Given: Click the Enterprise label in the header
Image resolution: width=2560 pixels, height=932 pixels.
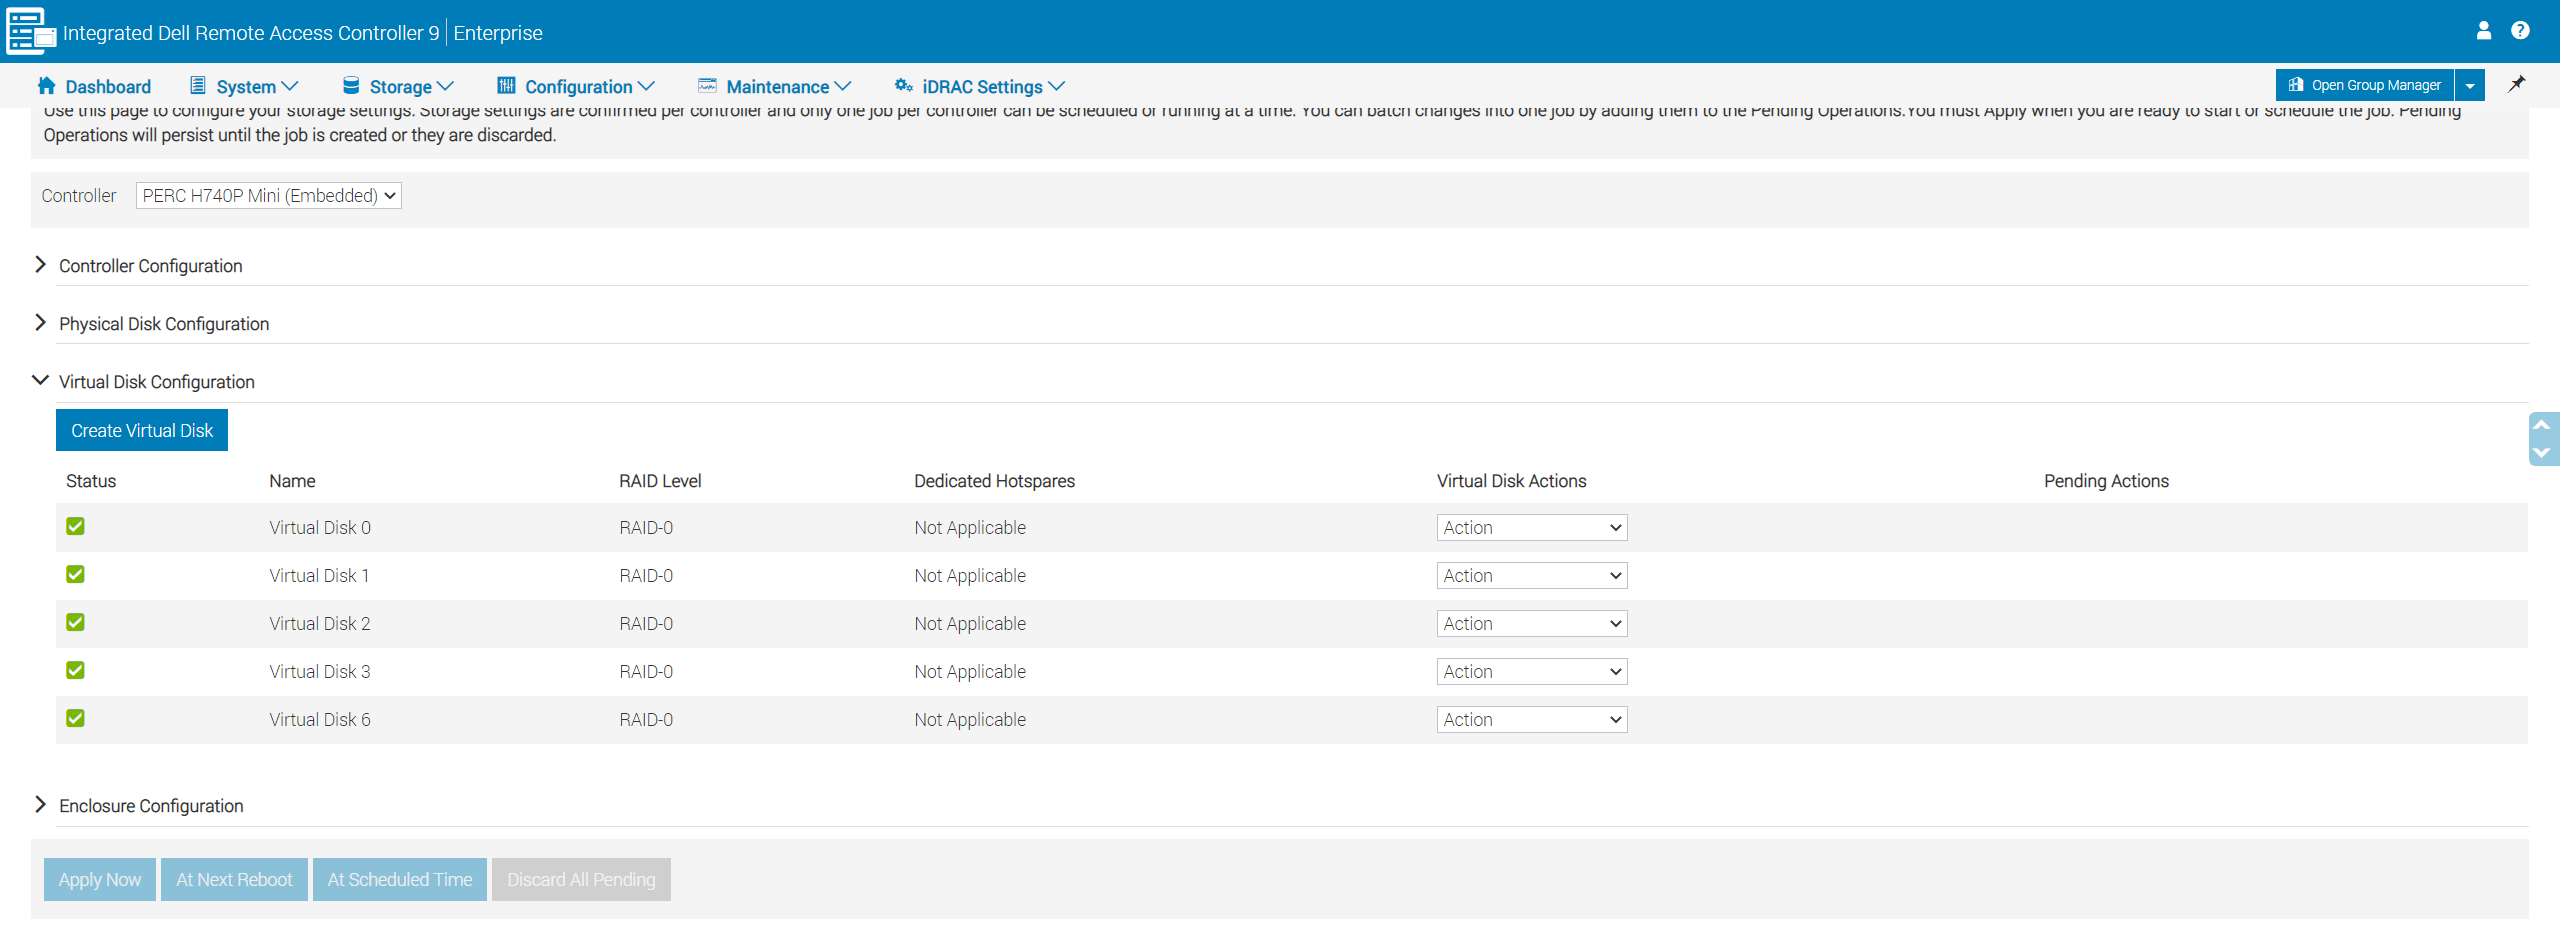Looking at the screenshot, I should click(x=498, y=33).
